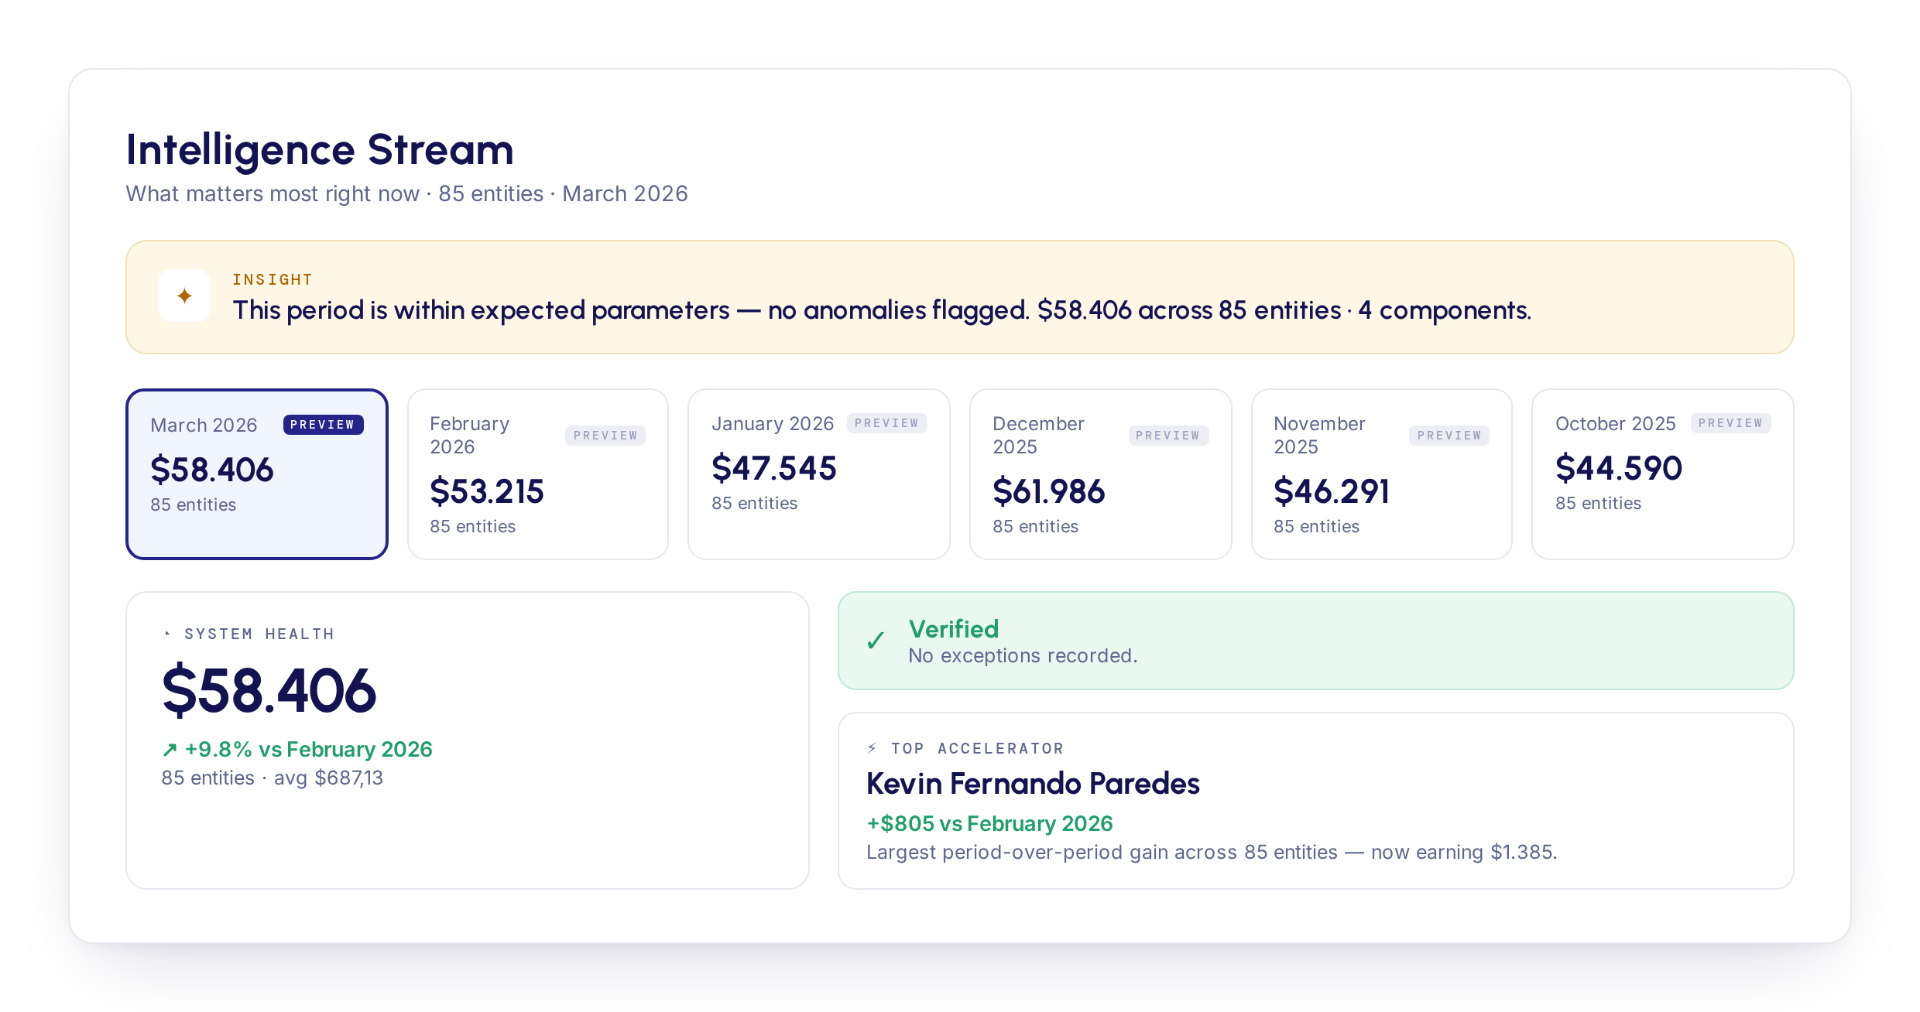Click the PREVIEW badge on October 2025
This screenshot has width=1920, height=1012.
point(1731,423)
